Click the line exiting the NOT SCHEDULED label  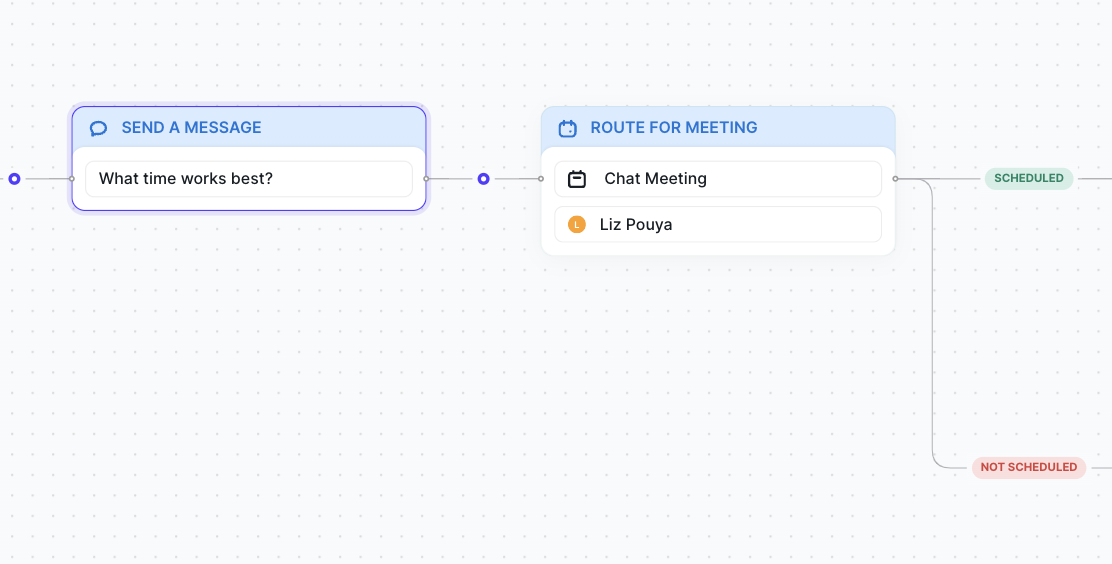[1099, 467]
